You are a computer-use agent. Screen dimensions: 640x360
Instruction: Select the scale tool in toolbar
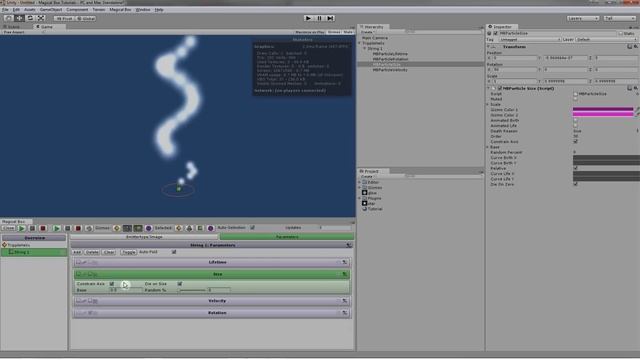[x=41, y=18]
